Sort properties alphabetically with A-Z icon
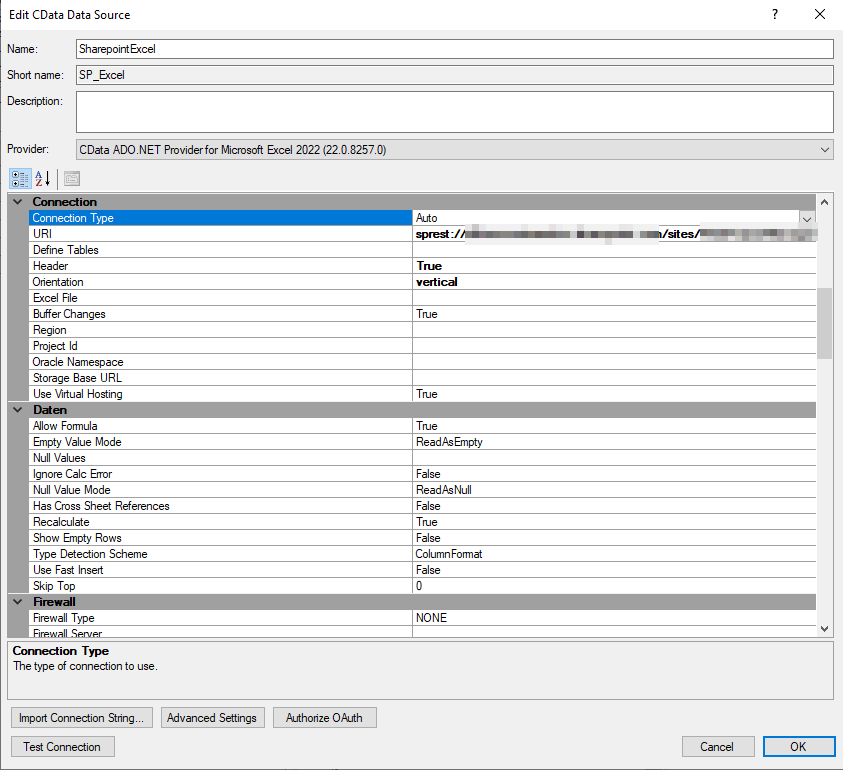 (x=43, y=179)
